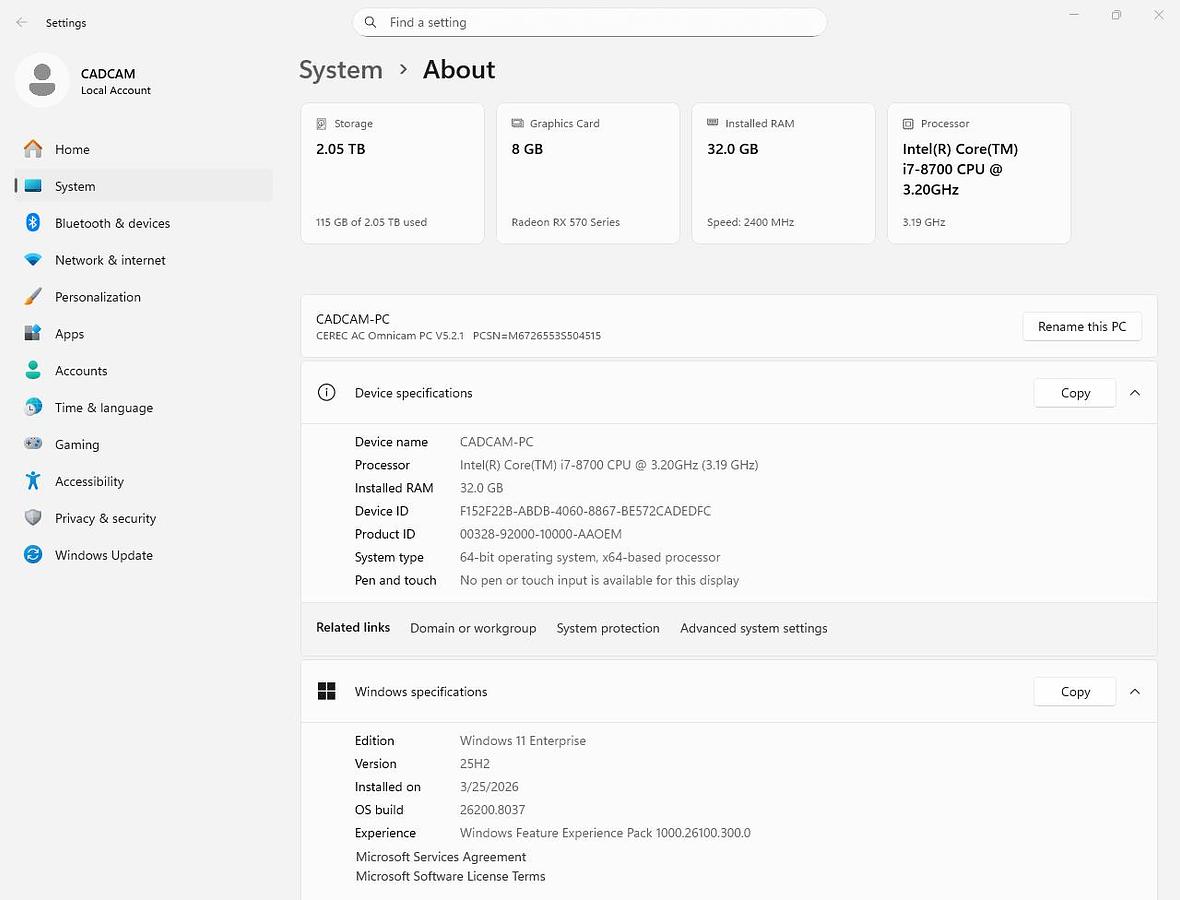Viewport: 1180px width, 900px height.
Task: Click the Rename this PC button
Action: 1081,327
